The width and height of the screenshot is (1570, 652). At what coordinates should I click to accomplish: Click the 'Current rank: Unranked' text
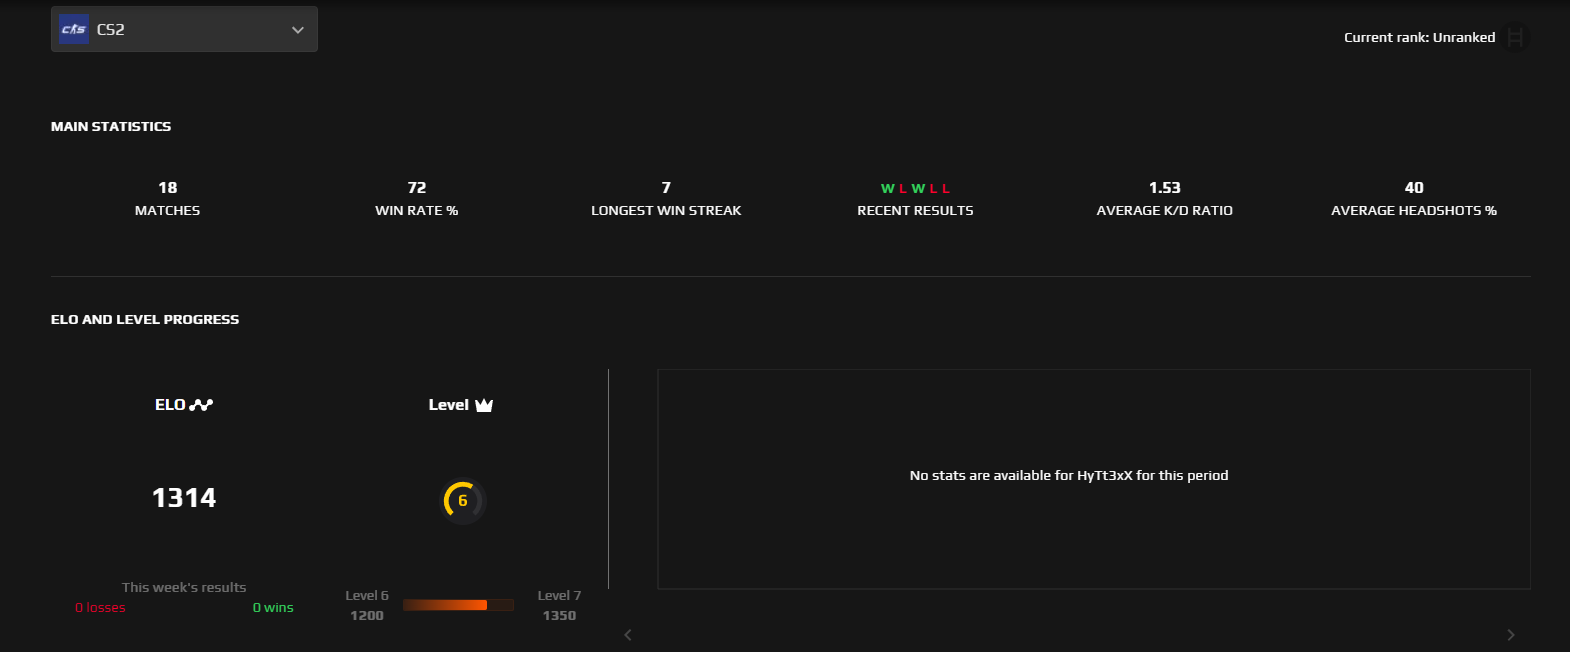[1419, 37]
